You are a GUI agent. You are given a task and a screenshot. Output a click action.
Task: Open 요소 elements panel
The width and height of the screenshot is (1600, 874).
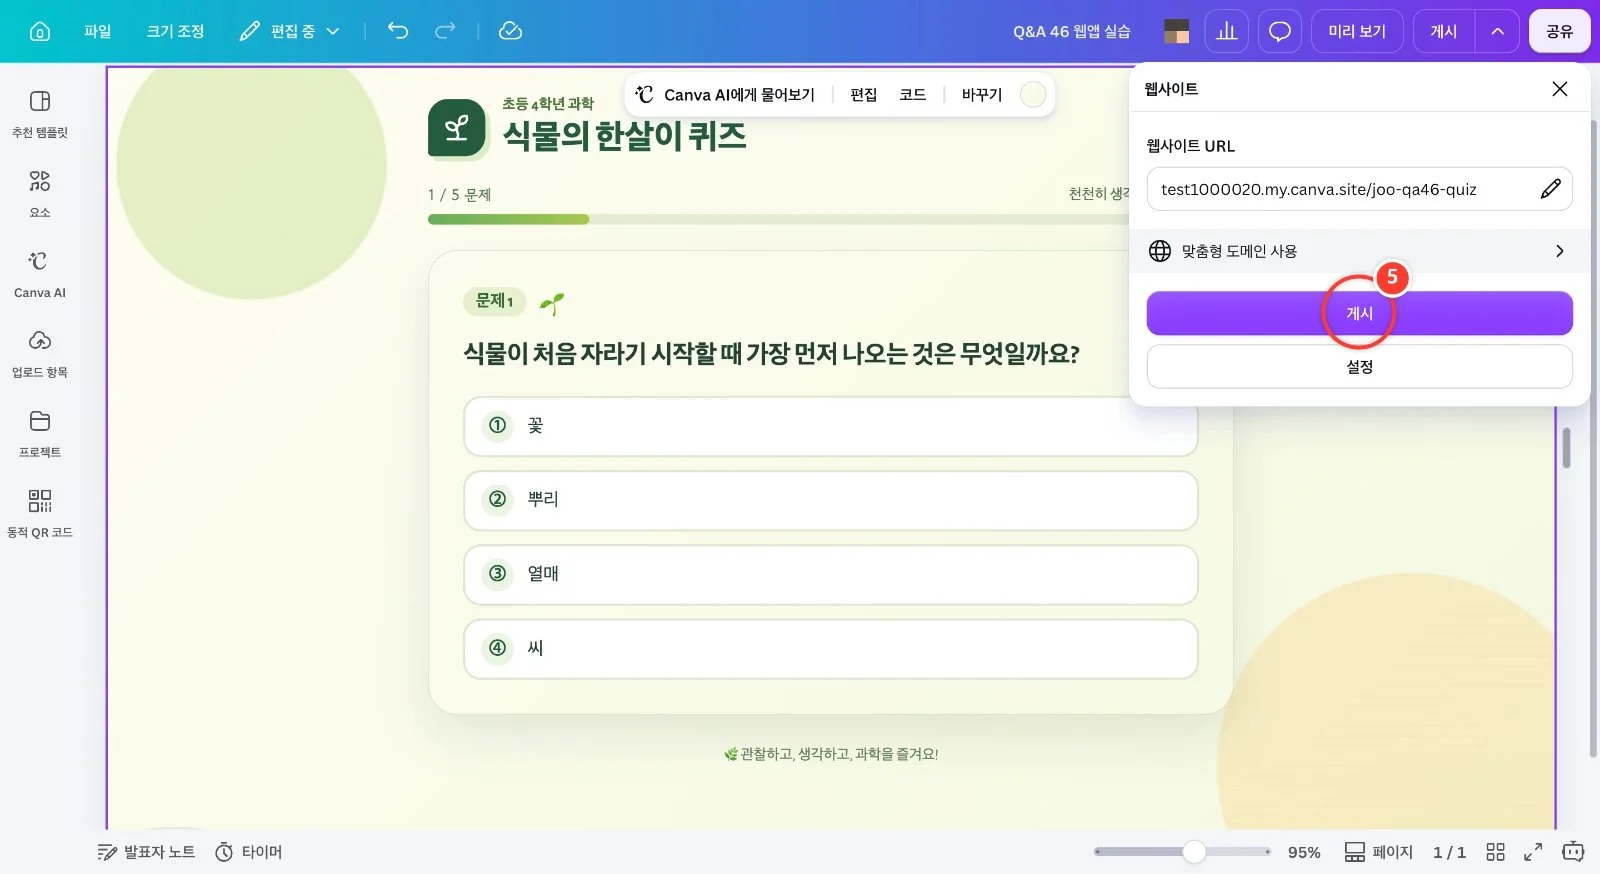pos(40,194)
